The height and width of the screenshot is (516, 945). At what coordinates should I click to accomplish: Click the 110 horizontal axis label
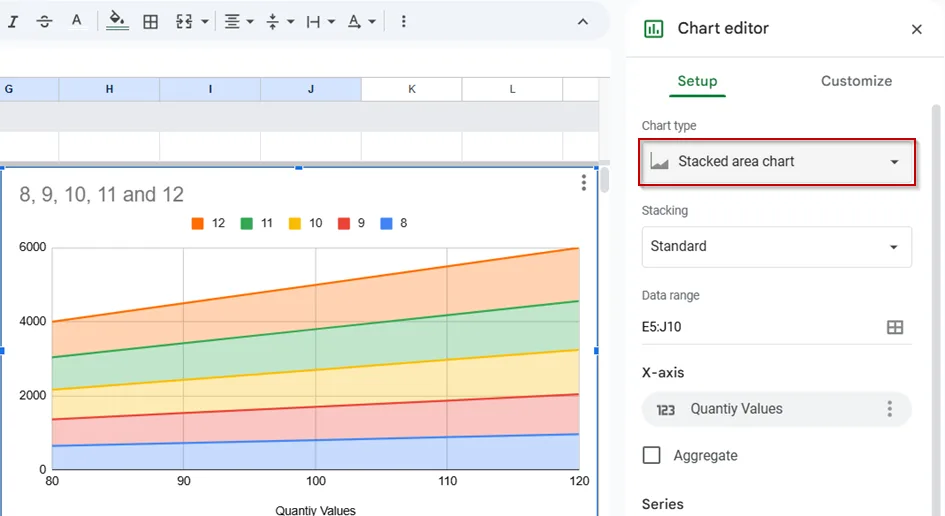(448, 481)
